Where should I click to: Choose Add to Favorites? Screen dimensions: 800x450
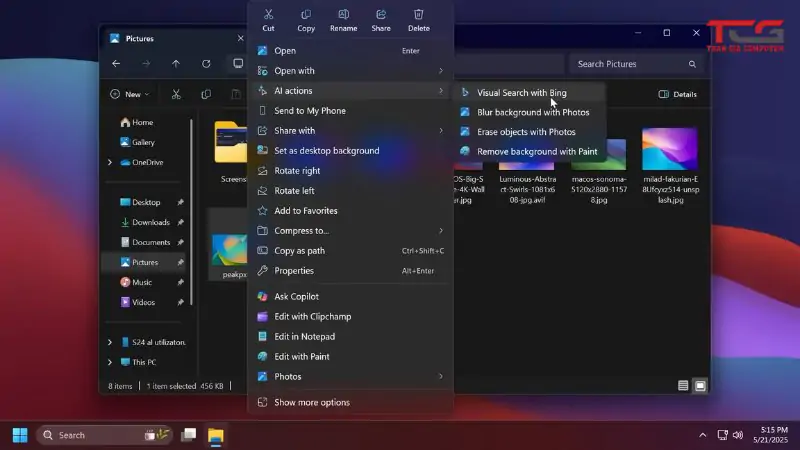click(351, 211)
